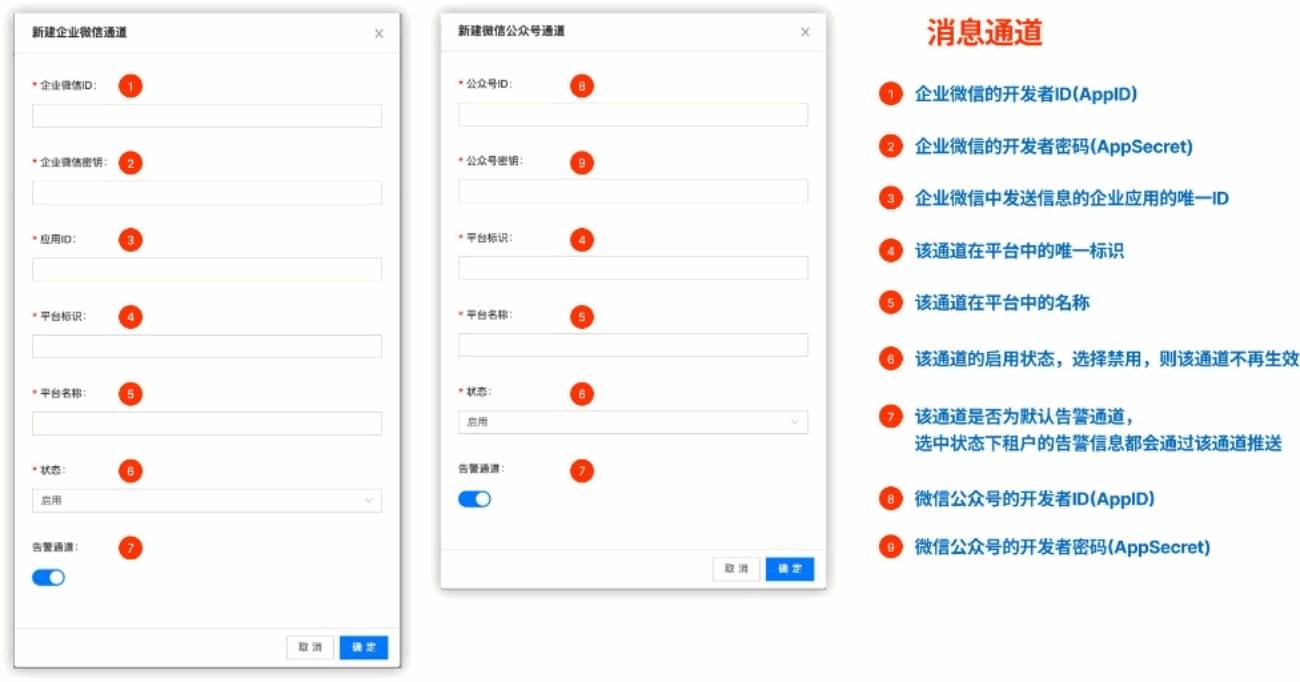Click the 企业微信ID input field
This screenshot has height=682, width=1300.
207,116
